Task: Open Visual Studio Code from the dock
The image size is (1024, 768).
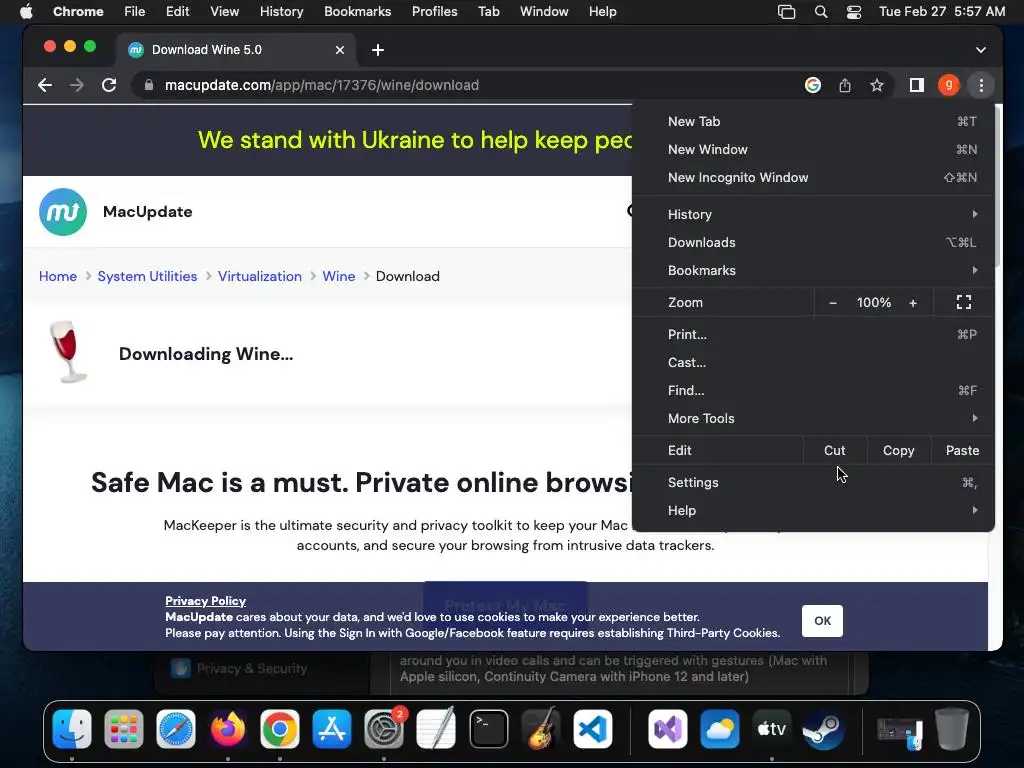Action: (593, 729)
